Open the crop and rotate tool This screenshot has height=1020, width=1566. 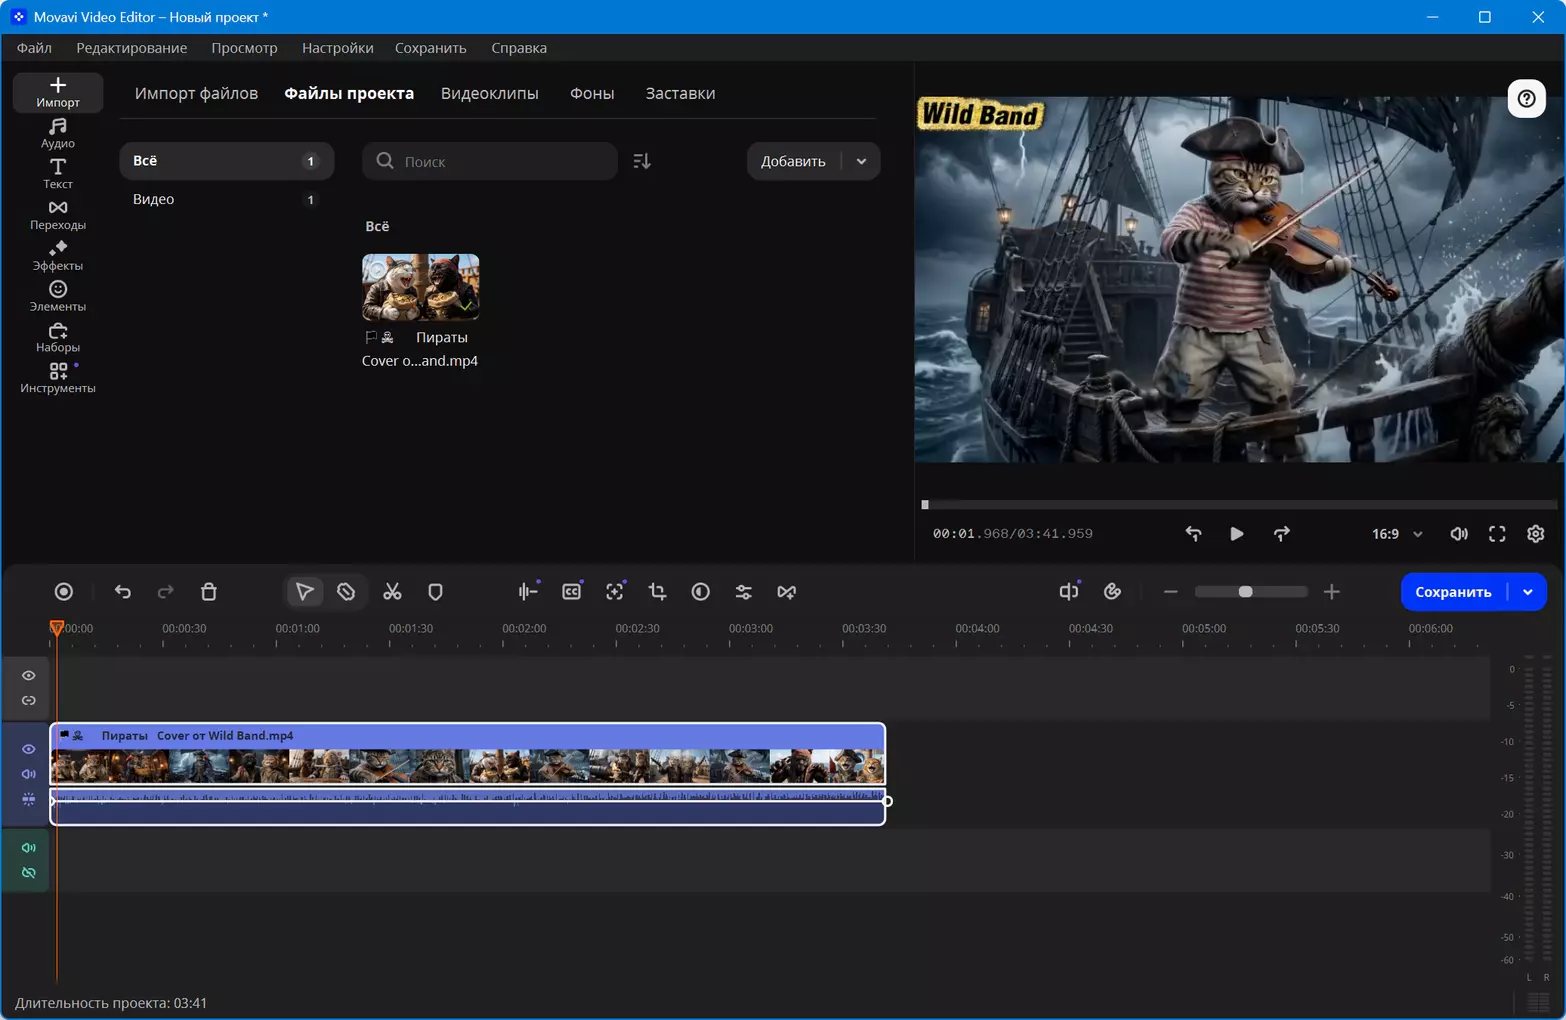657,592
